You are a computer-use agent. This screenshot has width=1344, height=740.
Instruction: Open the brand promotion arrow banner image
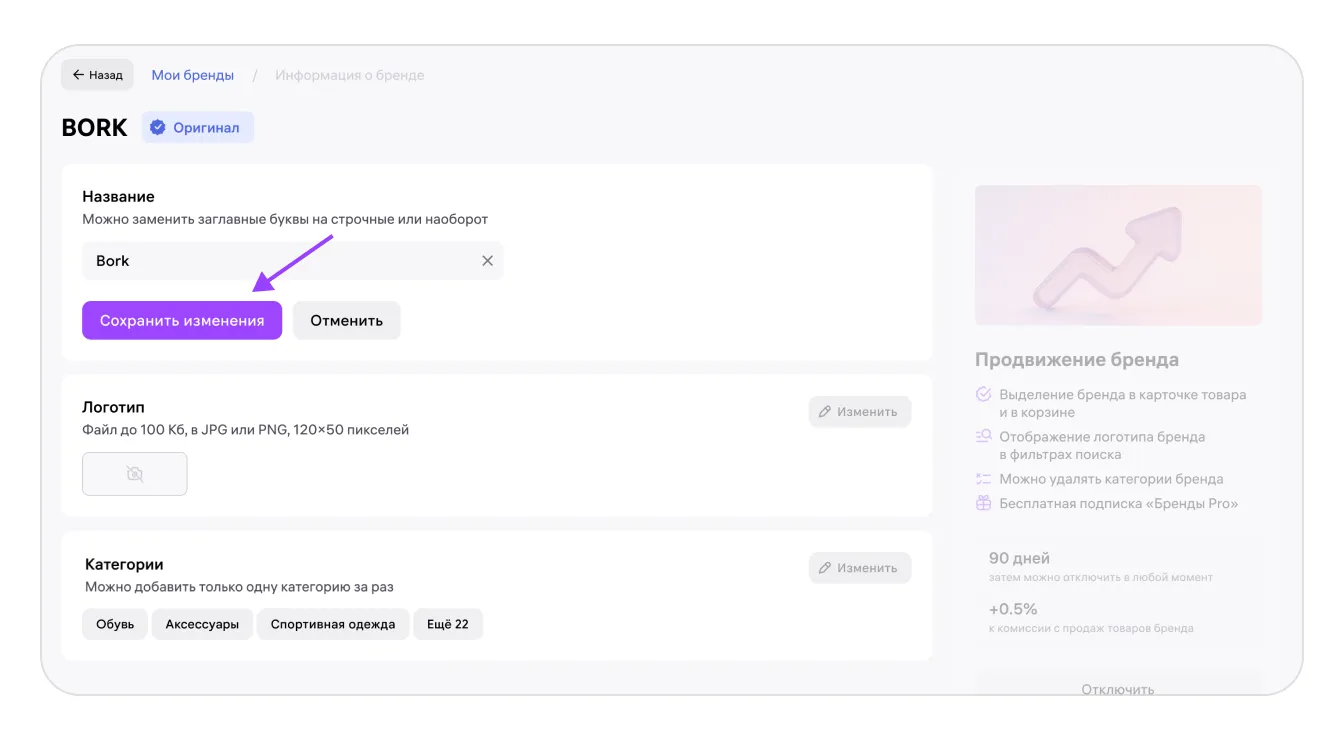tap(1118, 255)
